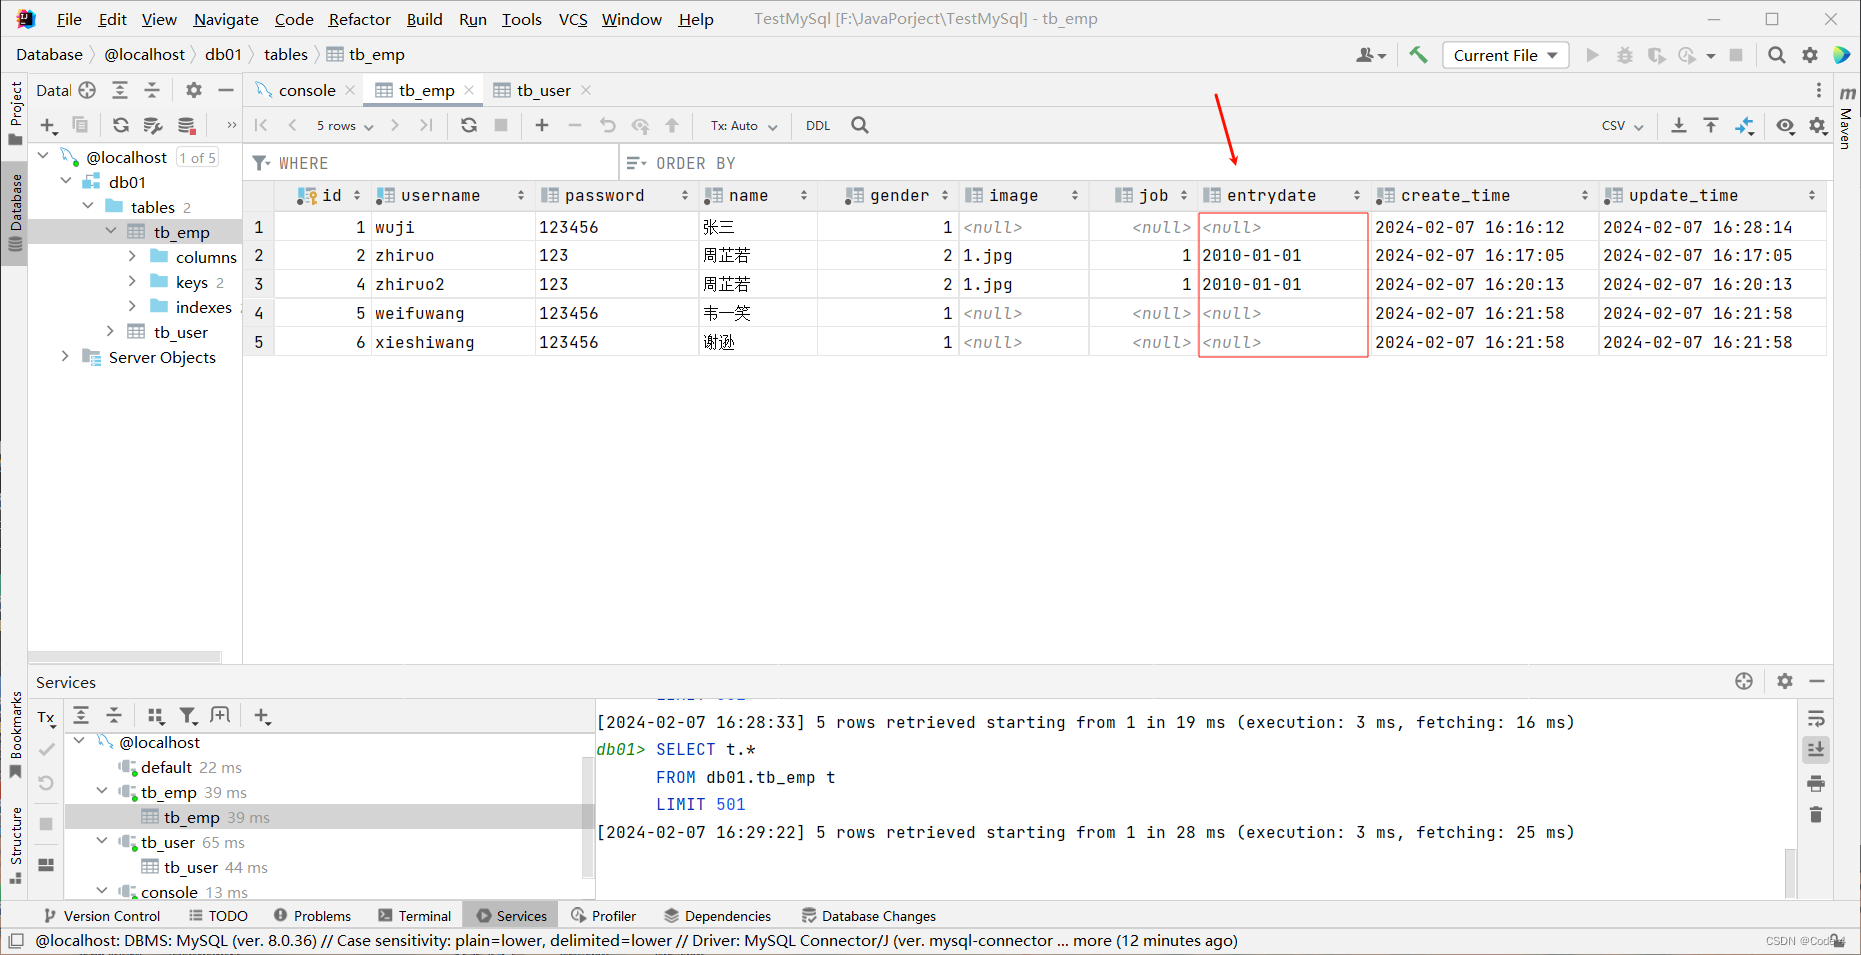This screenshot has width=1861, height=955.
Task: Expand the keys folder
Action: pyautogui.click(x=132, y=281)
